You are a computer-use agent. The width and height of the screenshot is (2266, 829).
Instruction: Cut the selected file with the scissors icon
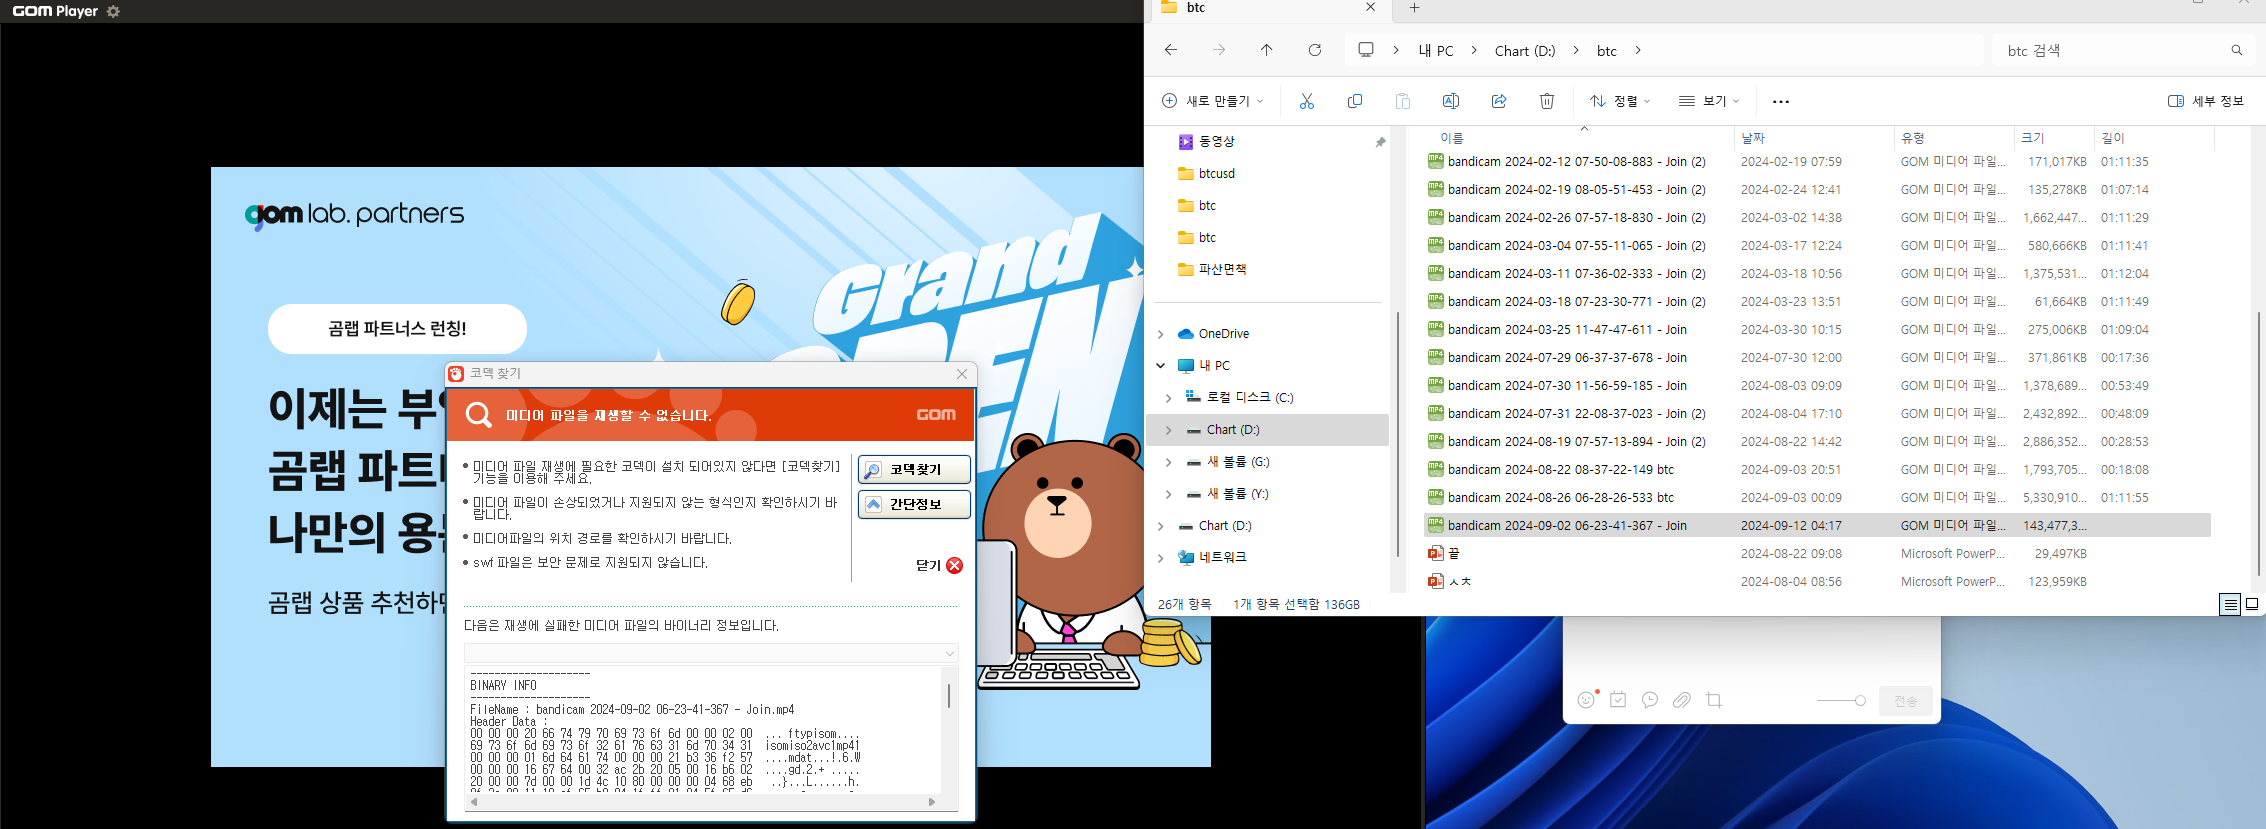coord(1307,101)
